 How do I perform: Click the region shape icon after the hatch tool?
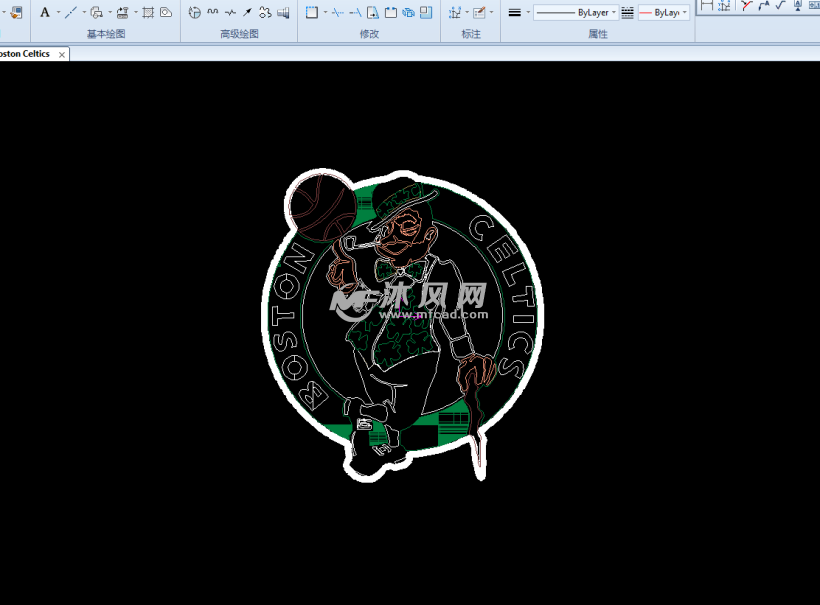point(166,12)
